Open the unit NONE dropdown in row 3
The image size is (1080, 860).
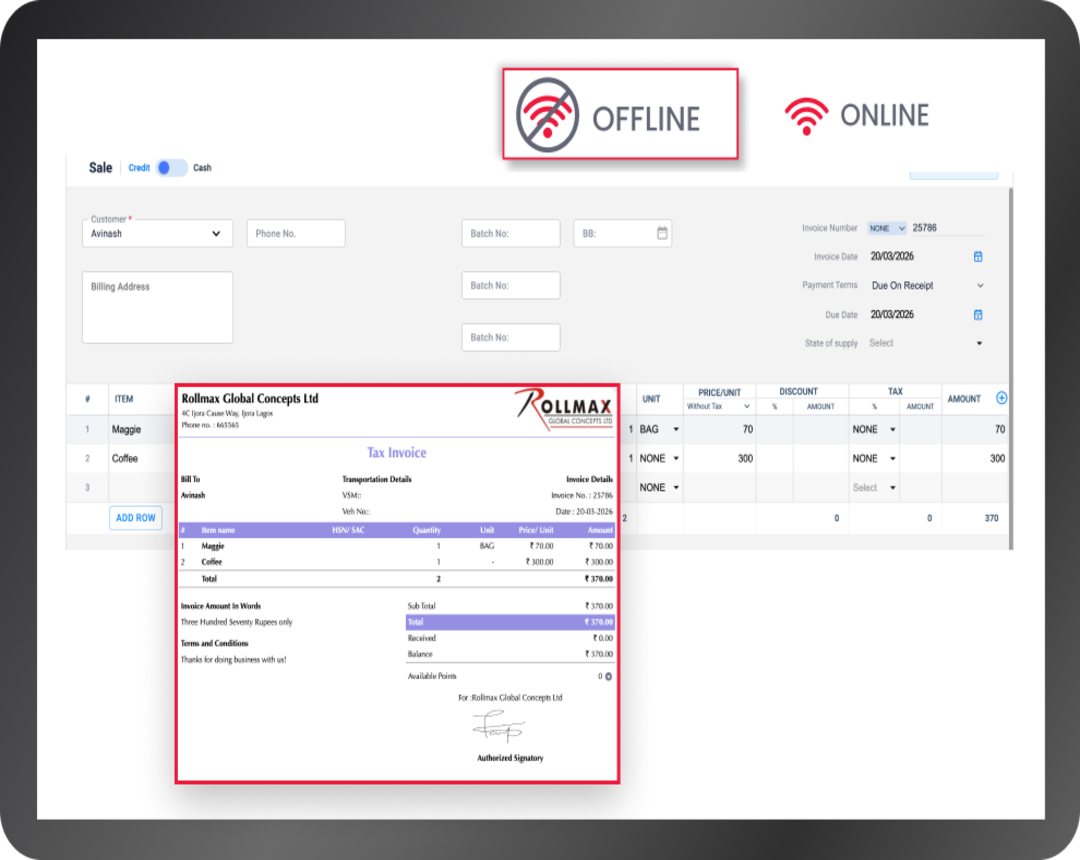coord(659,487)
